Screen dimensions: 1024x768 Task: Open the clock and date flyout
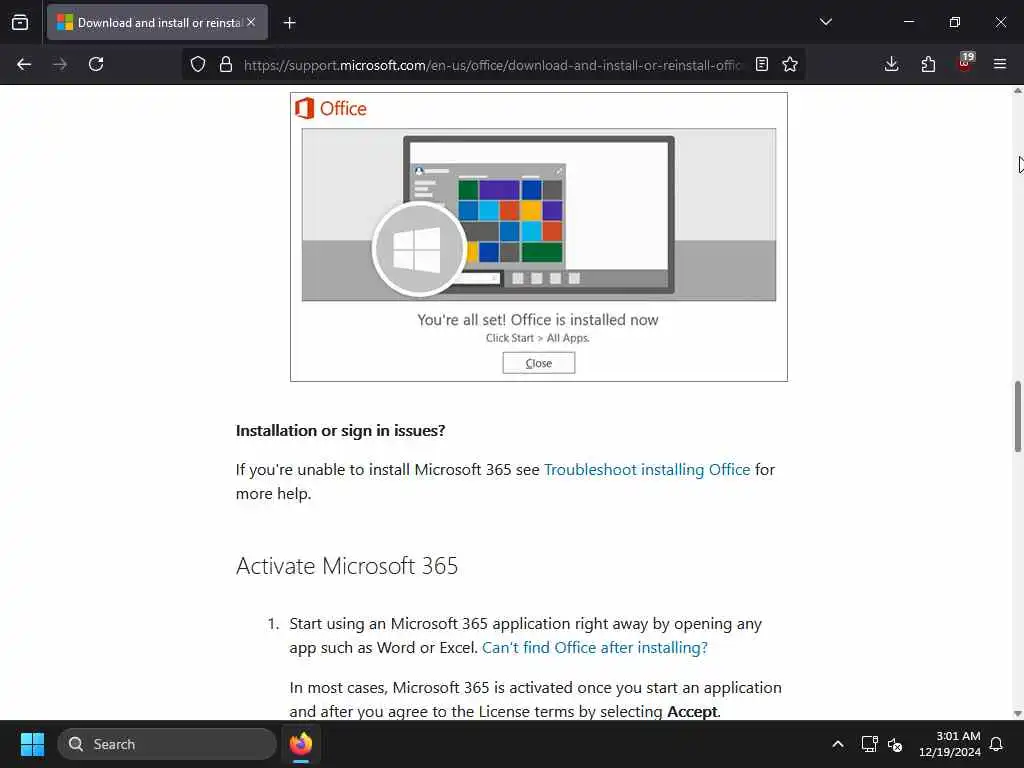(950, 744)
